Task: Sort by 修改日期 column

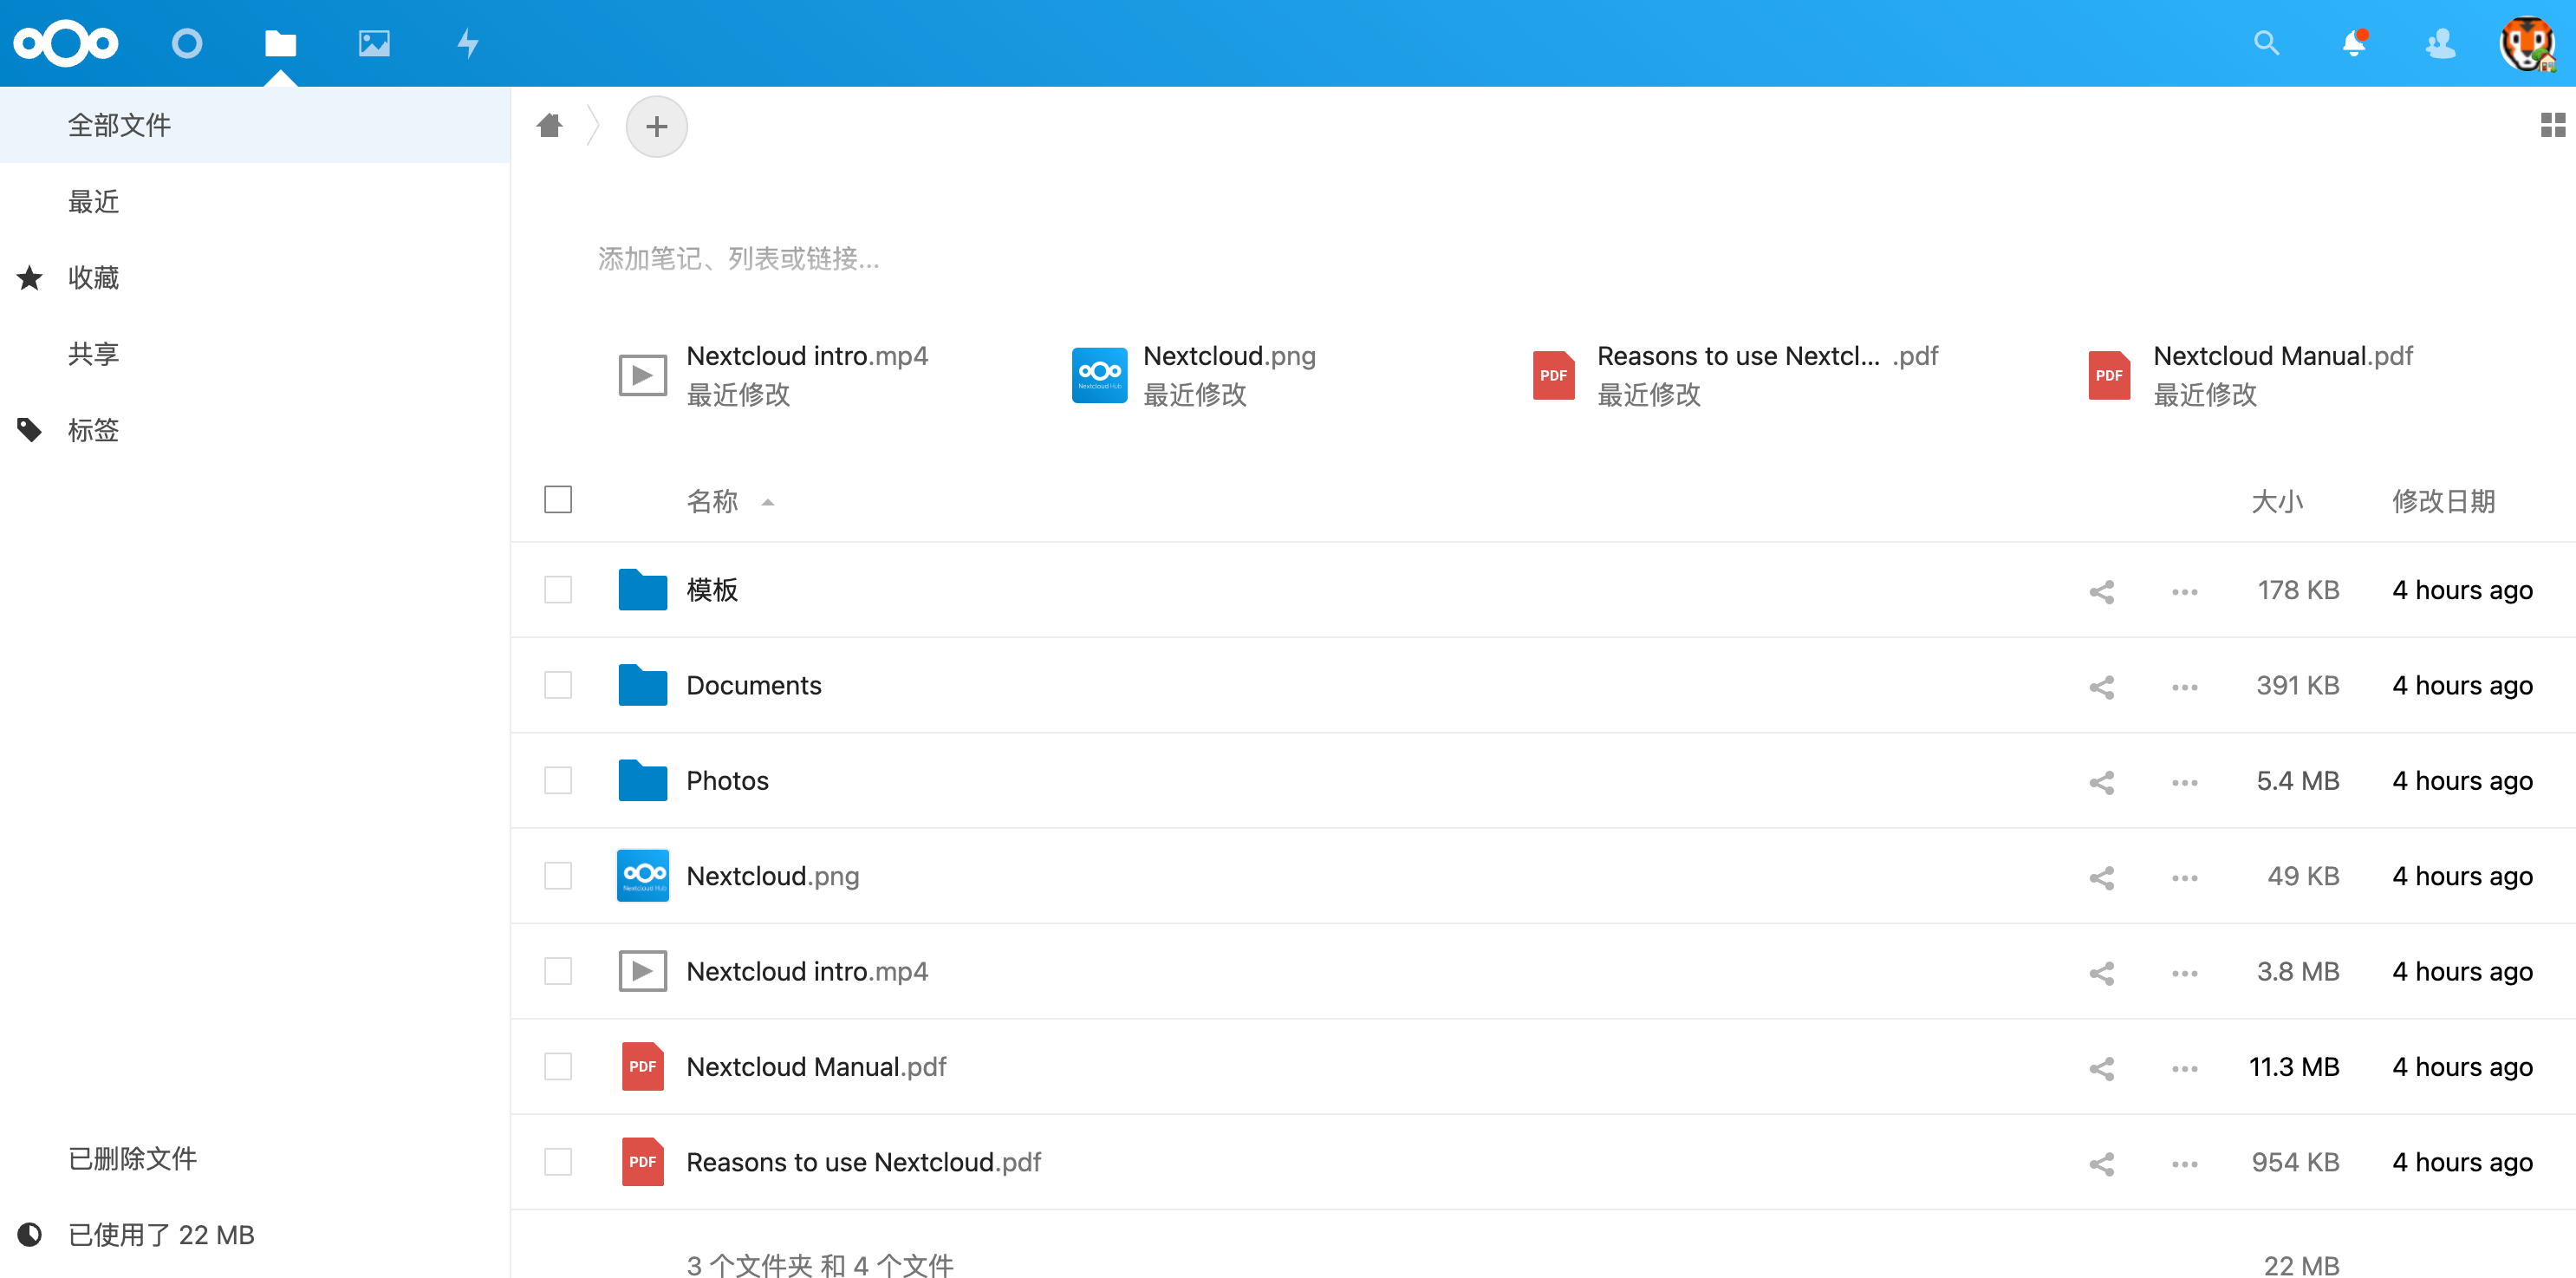Action: [x=2443, y=500]
